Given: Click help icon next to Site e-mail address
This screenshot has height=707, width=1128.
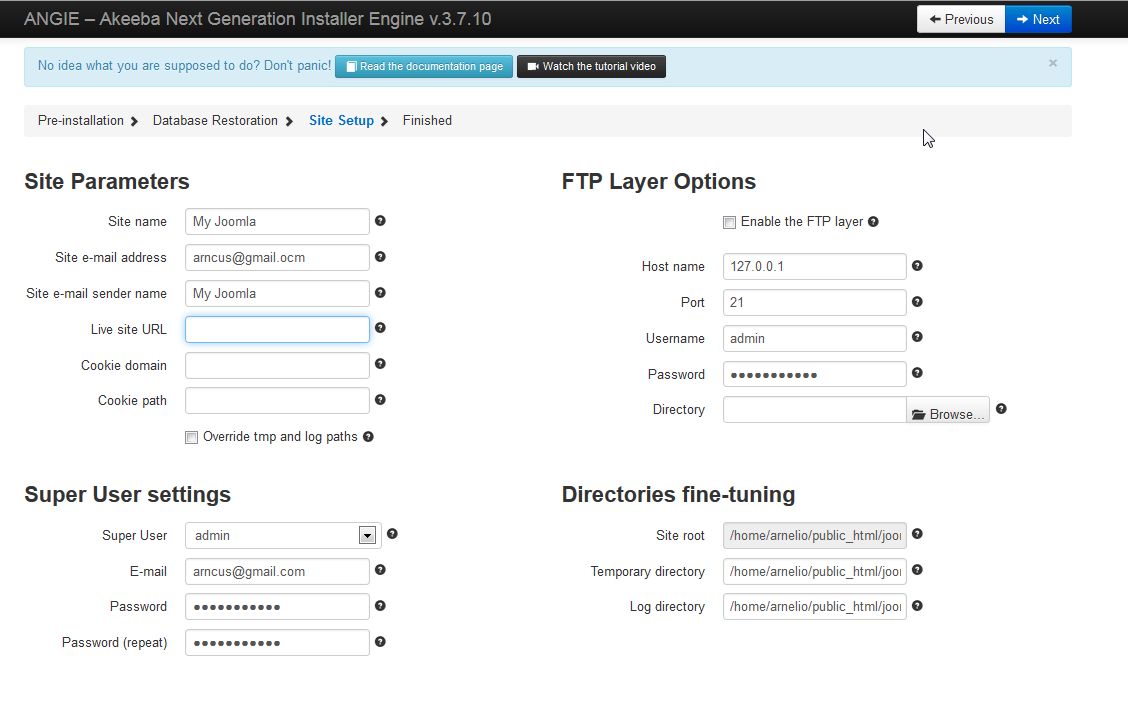Looking at the screenshot, I should [x=380, y=257].
